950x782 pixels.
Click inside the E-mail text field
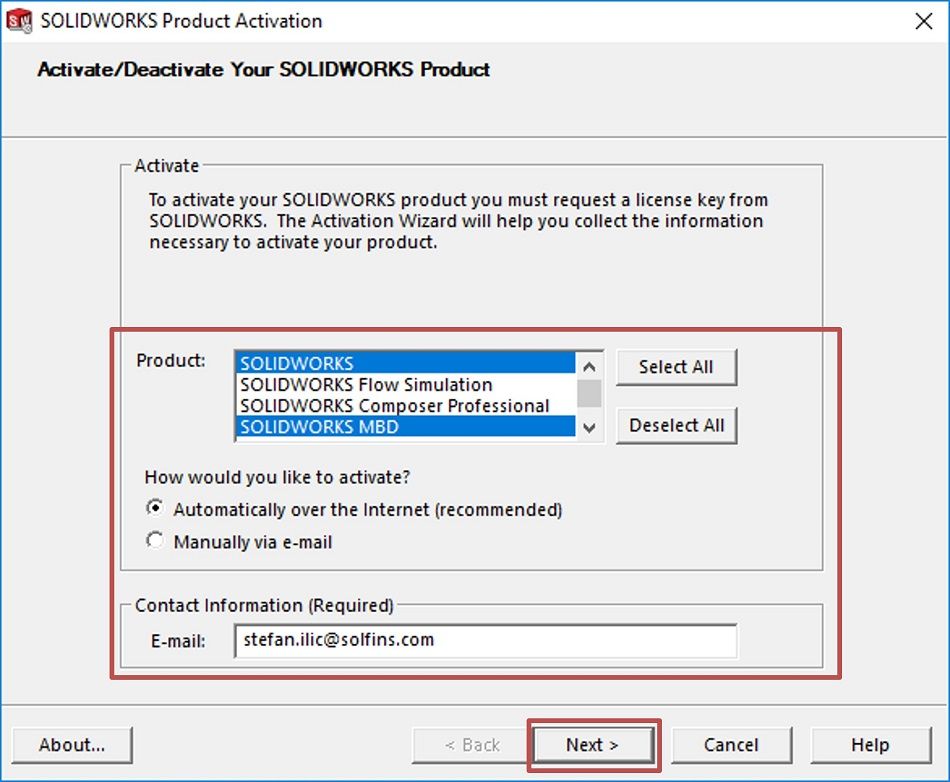pyautogui.click(x=485, y=640)
